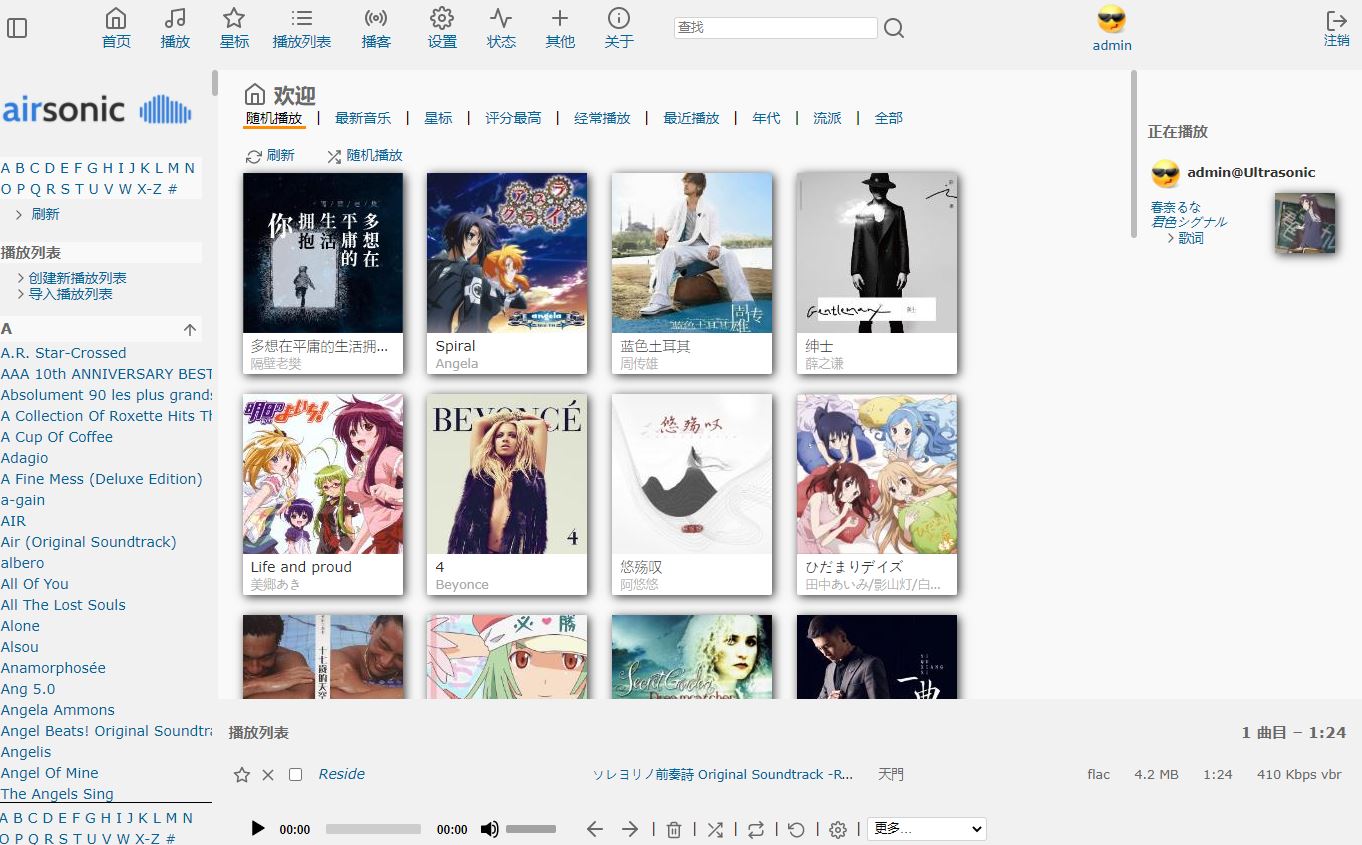Select the 随机播放 tab
This screenshot has height=845, width=1362.
click(x=274, y=118)
